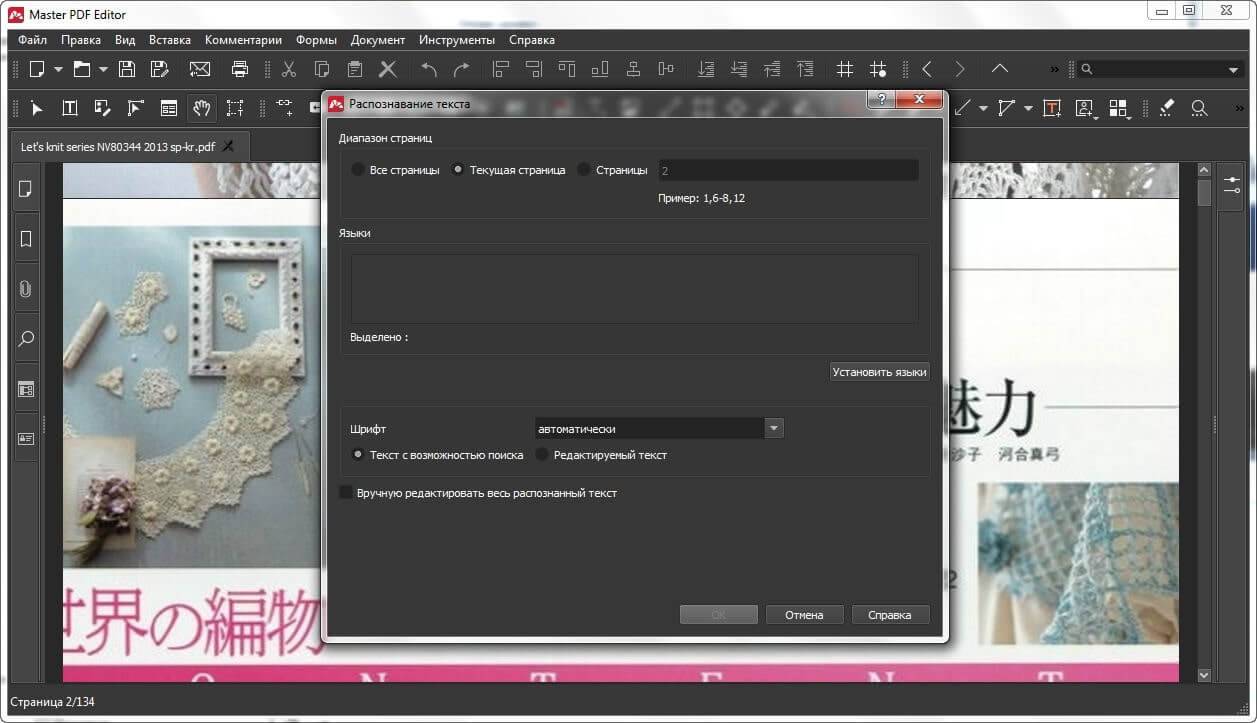This screenshot has width=1257, height=723.
Task: Open the Документ menu
Action: (377, 40)
